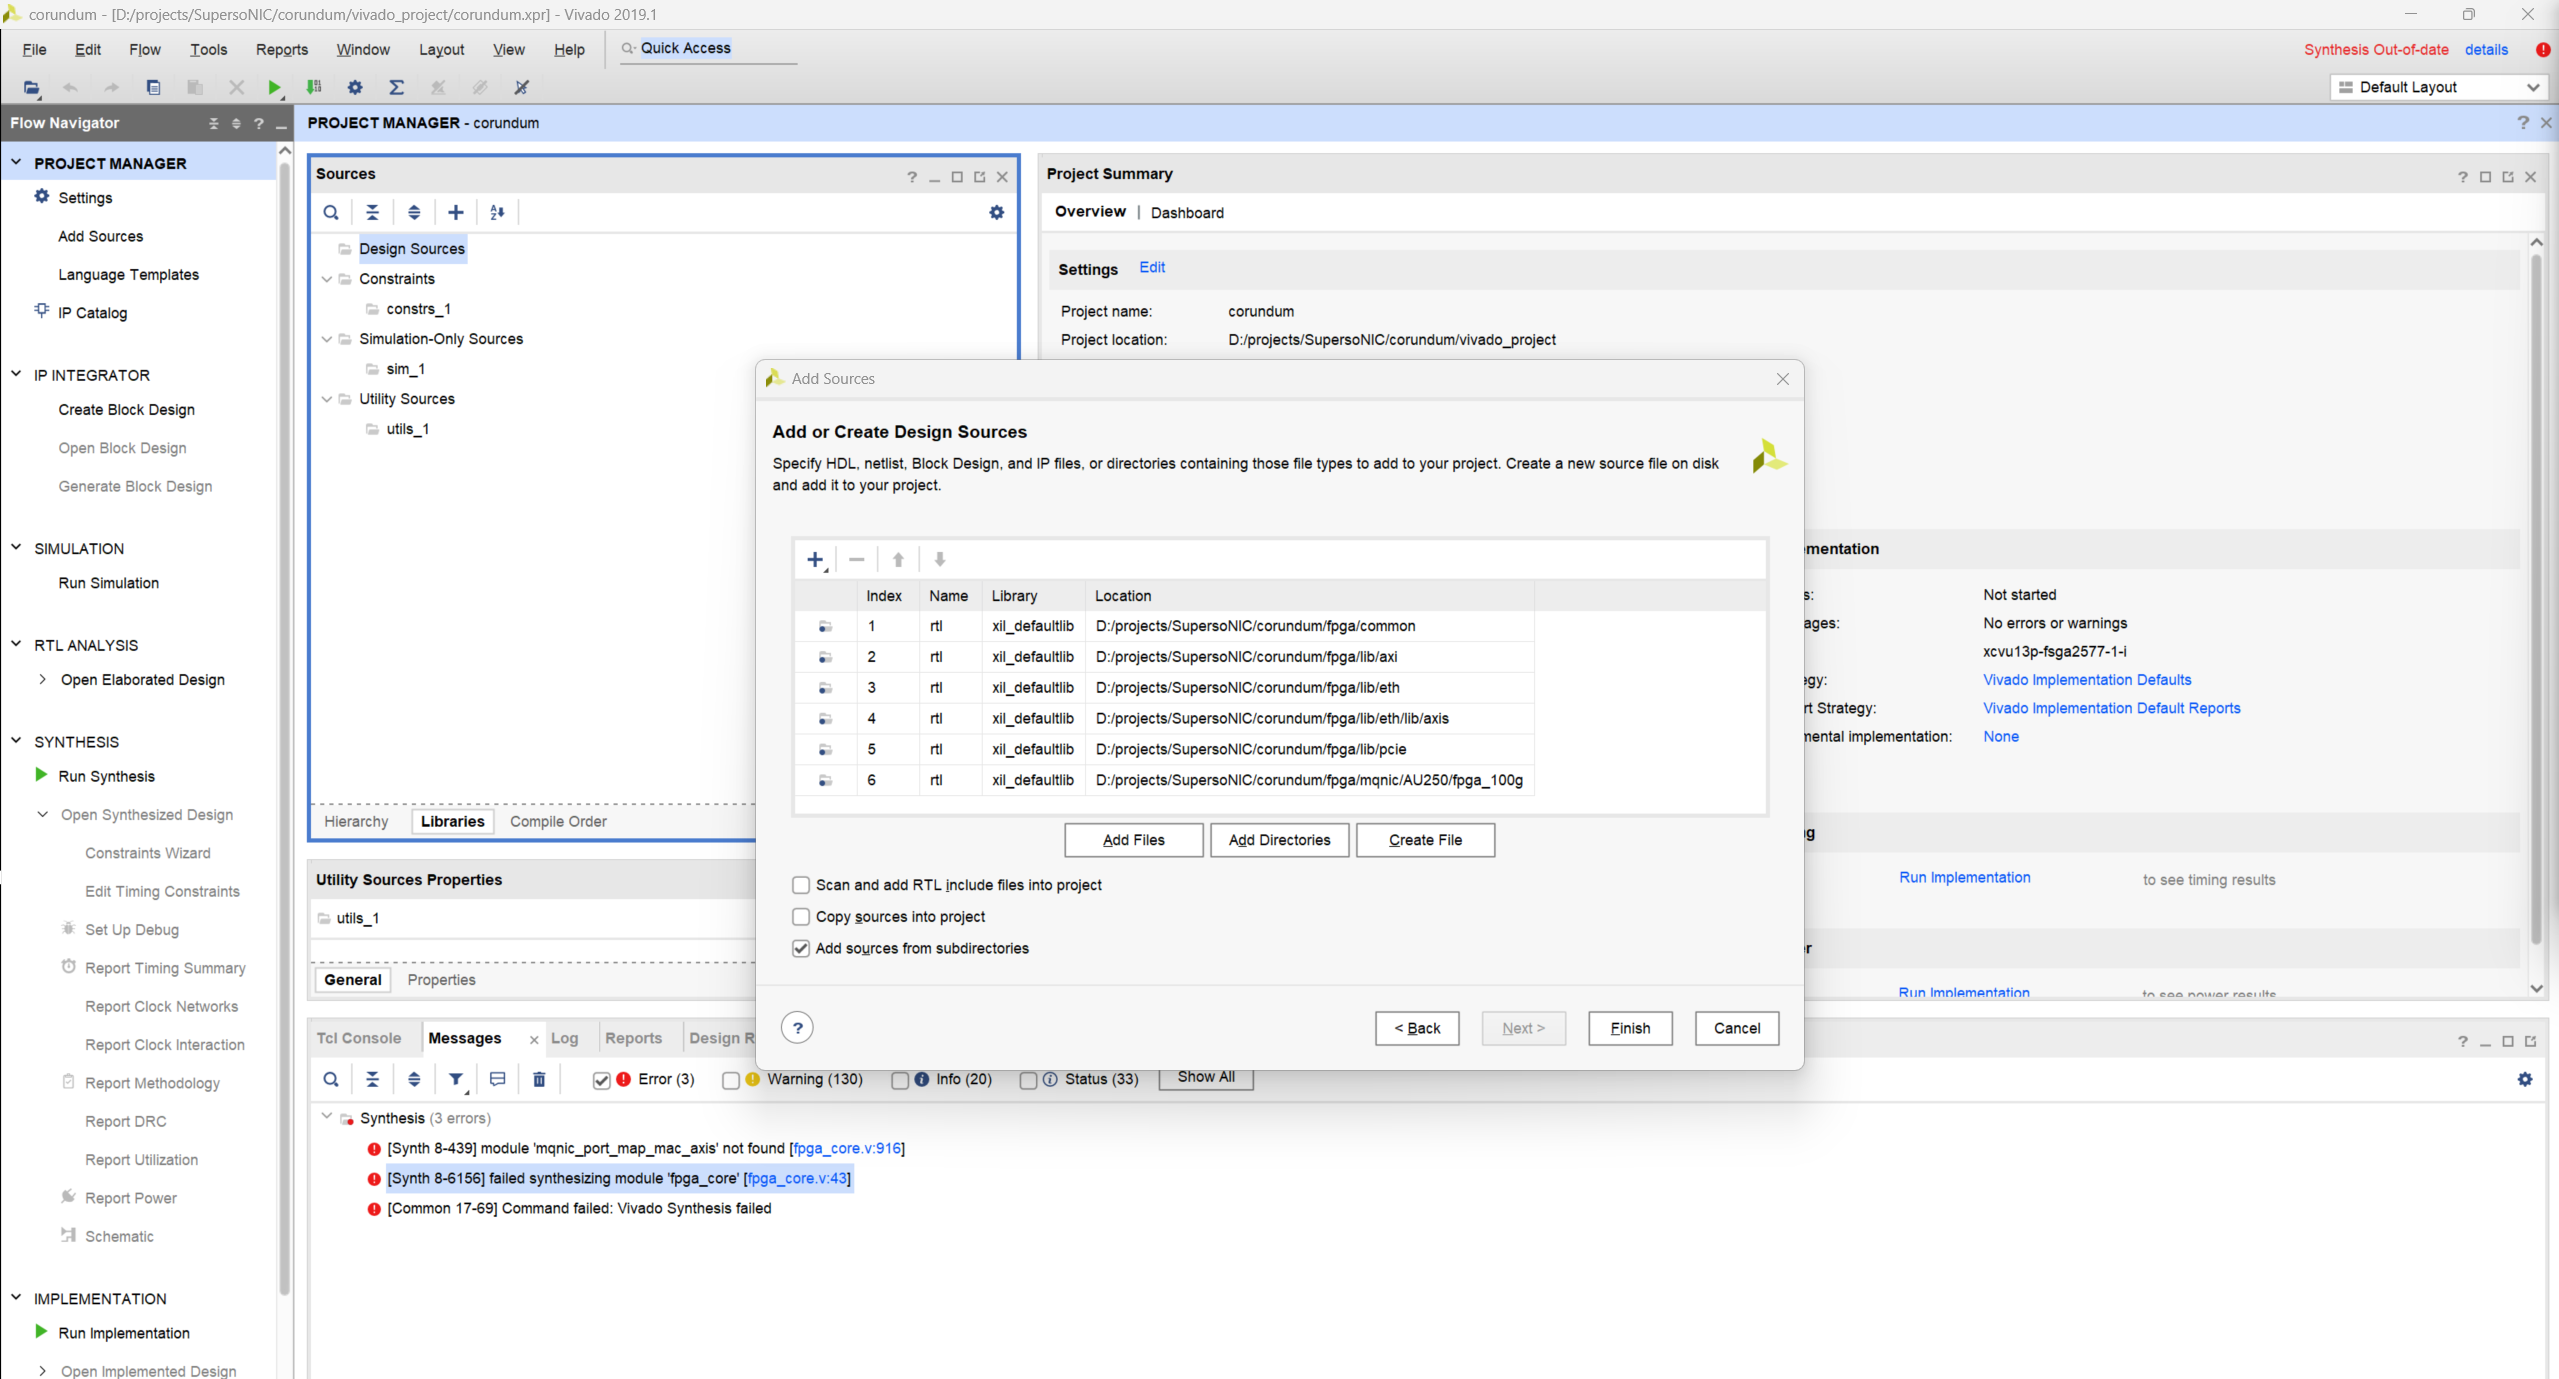2559x1379 pixels.
Task: Uncheck Add sources from subdirectories
Action: (x=800, y=948)
